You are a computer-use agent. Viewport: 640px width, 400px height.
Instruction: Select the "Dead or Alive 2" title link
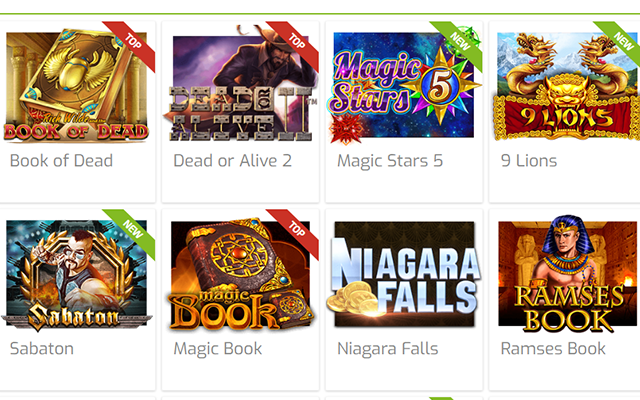click(x=233, y=161)
